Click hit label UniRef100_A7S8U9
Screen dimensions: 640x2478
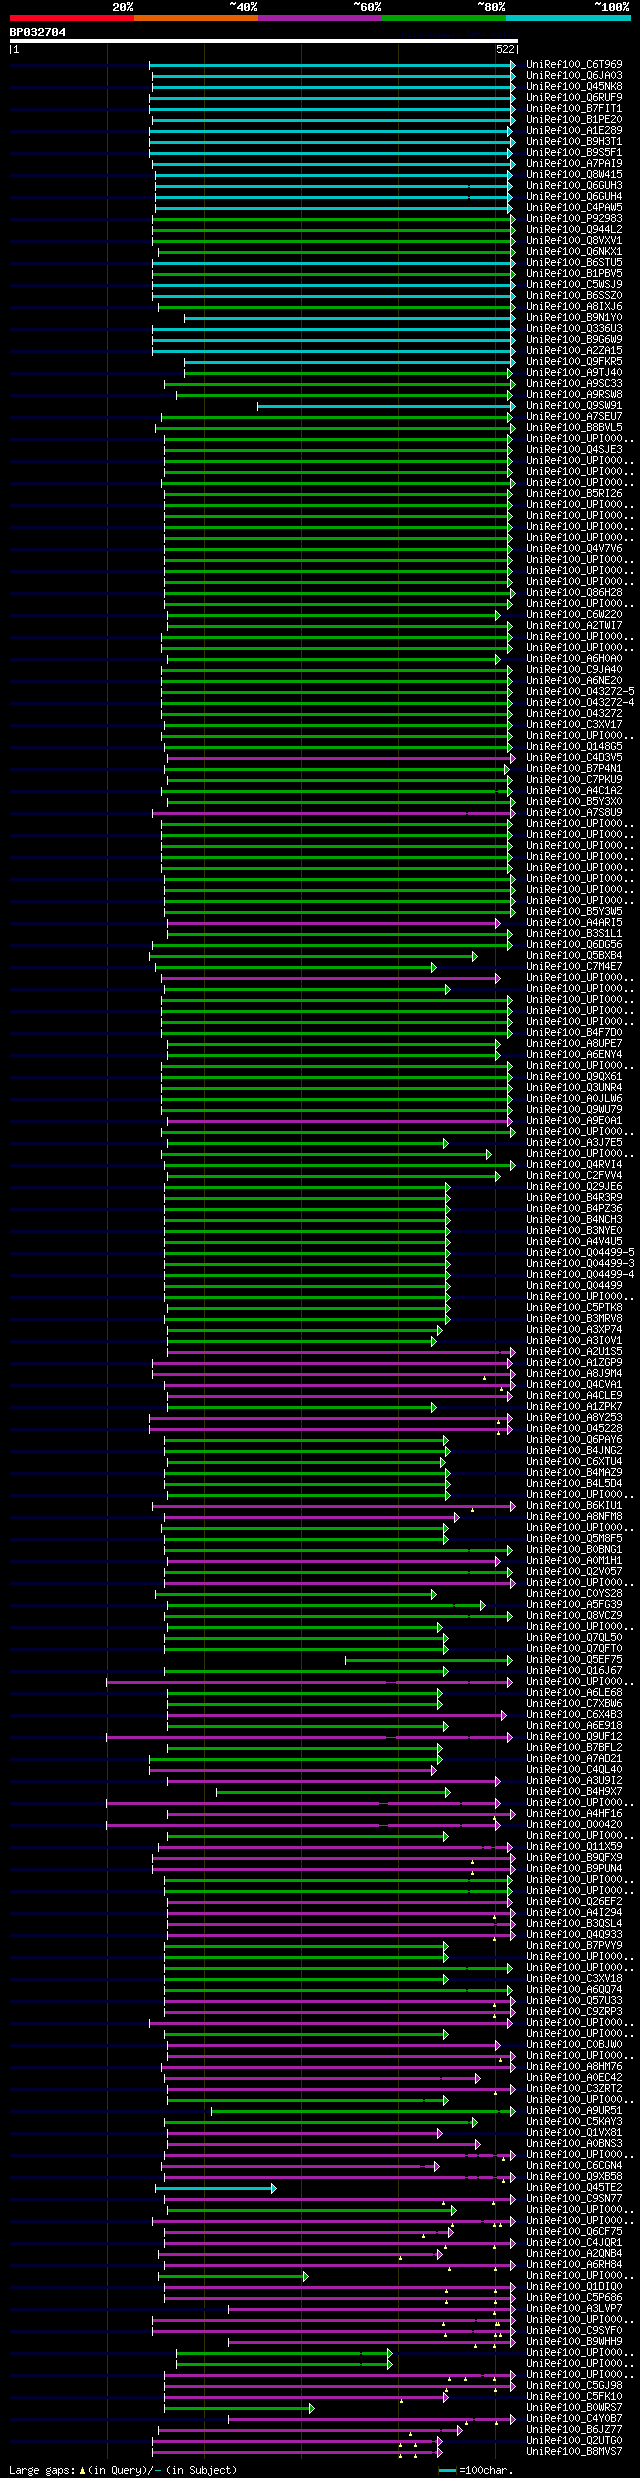click(574, 813)
